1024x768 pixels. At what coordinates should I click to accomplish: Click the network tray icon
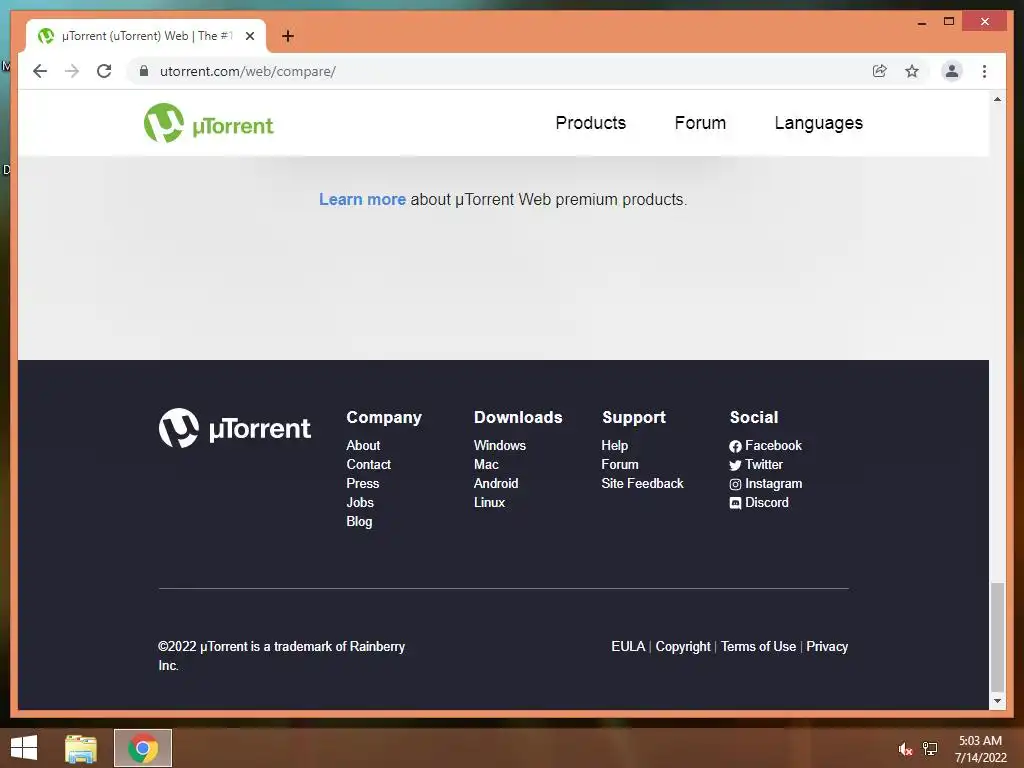[930, 749]
